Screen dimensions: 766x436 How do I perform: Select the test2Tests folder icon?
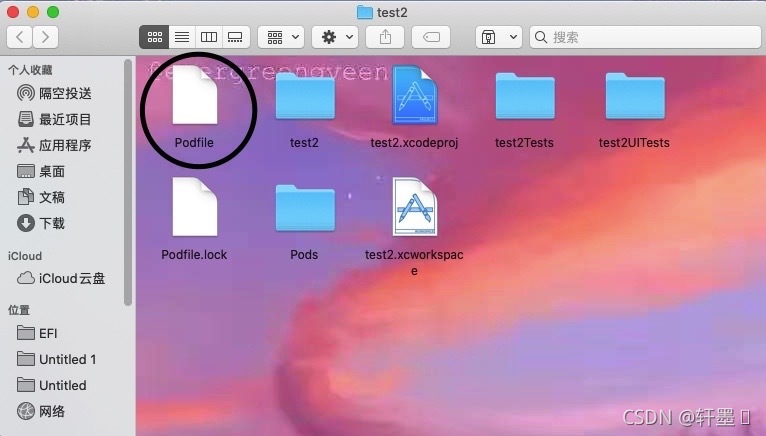click(x=525, y=96)
